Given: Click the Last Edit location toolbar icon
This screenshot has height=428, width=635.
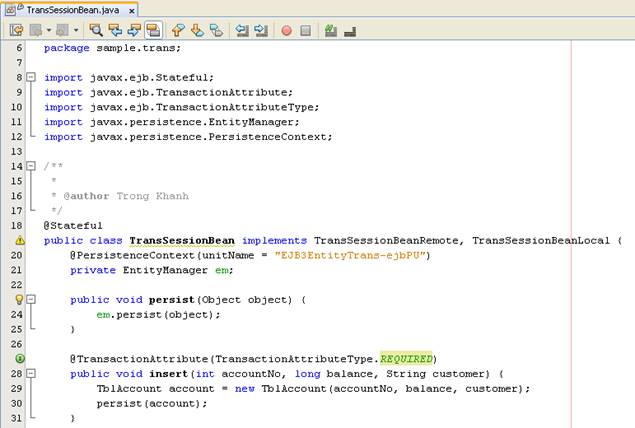Looking at the screenshot, I should click(x=17, y=30).
